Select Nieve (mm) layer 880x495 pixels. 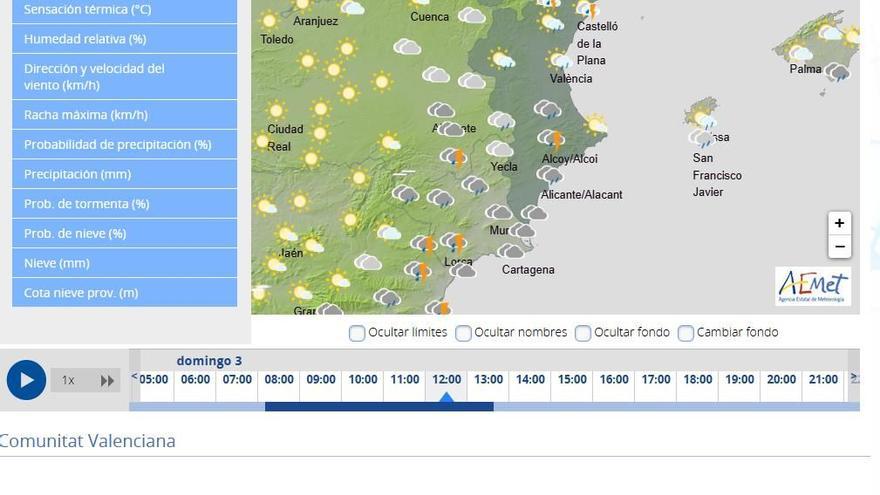coord(125,263)
